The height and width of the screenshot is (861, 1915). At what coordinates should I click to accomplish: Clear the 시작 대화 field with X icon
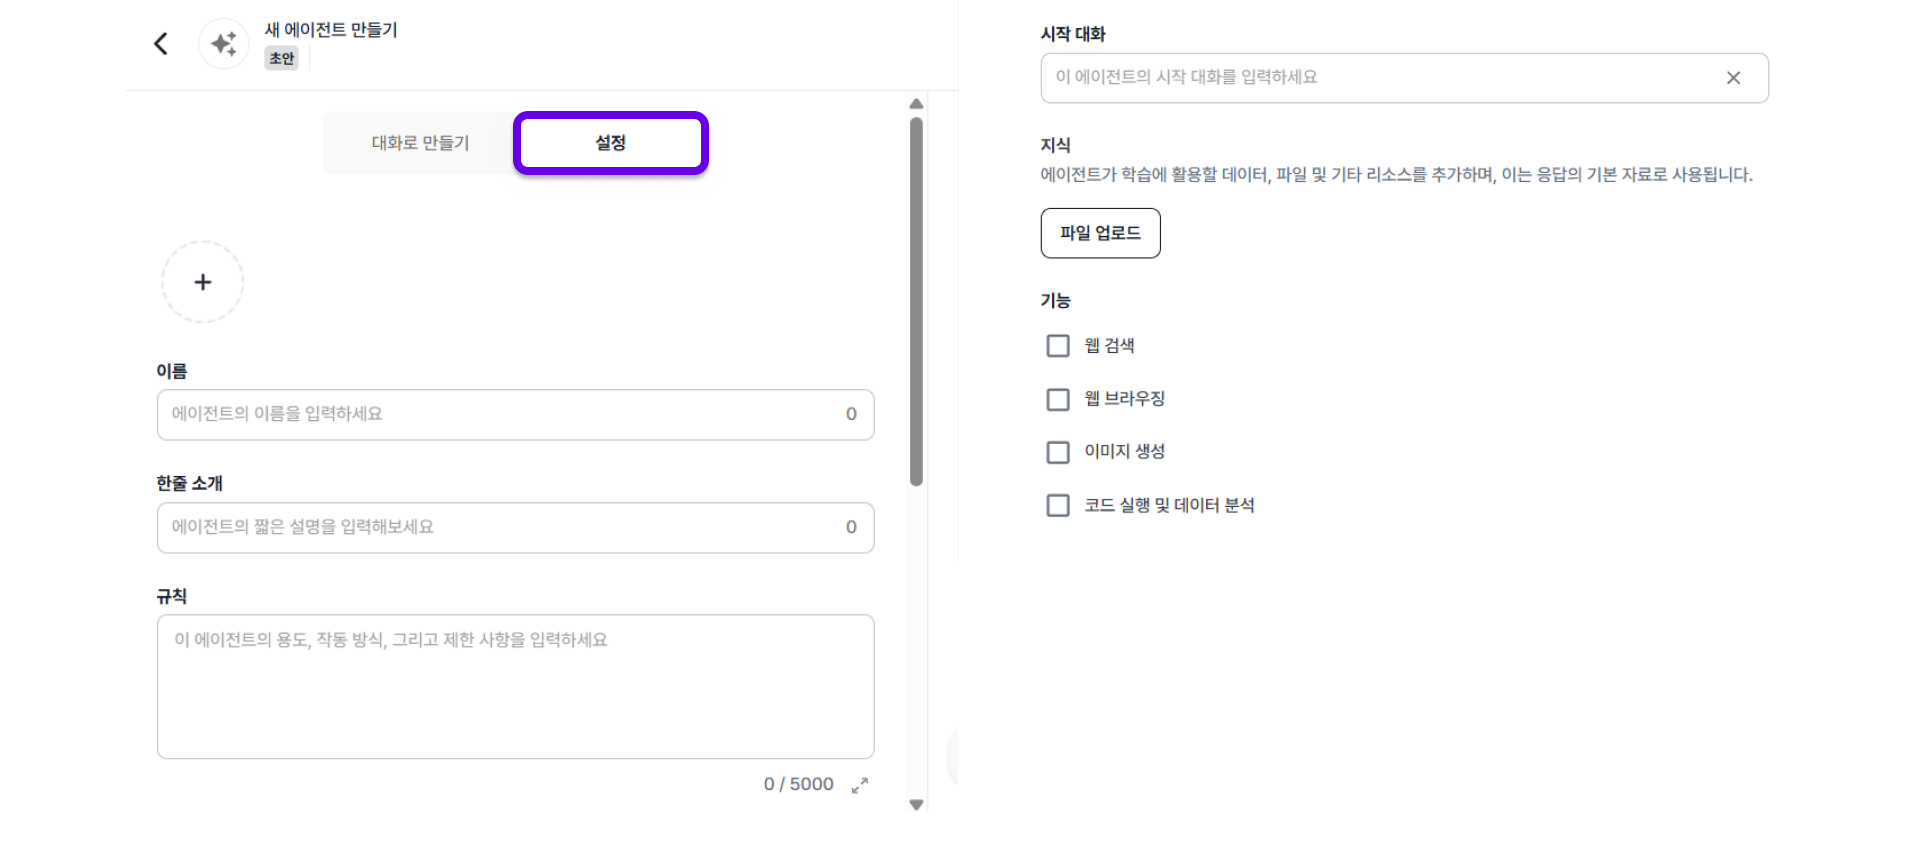[1733, 78]
